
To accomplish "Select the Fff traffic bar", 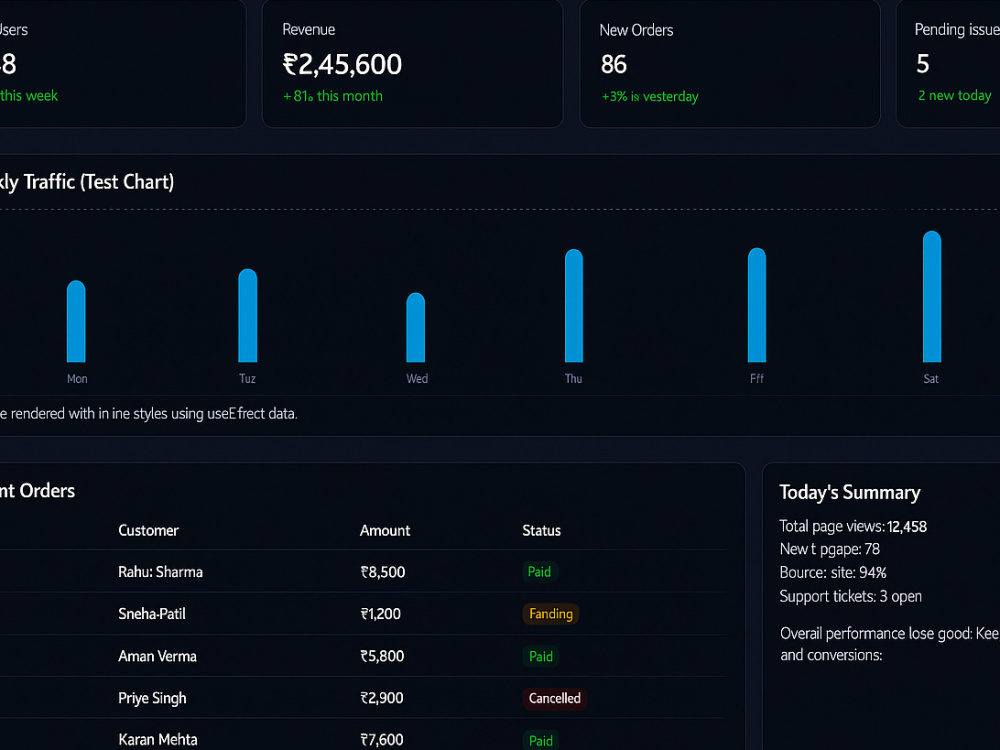I will tap(756, 305).
